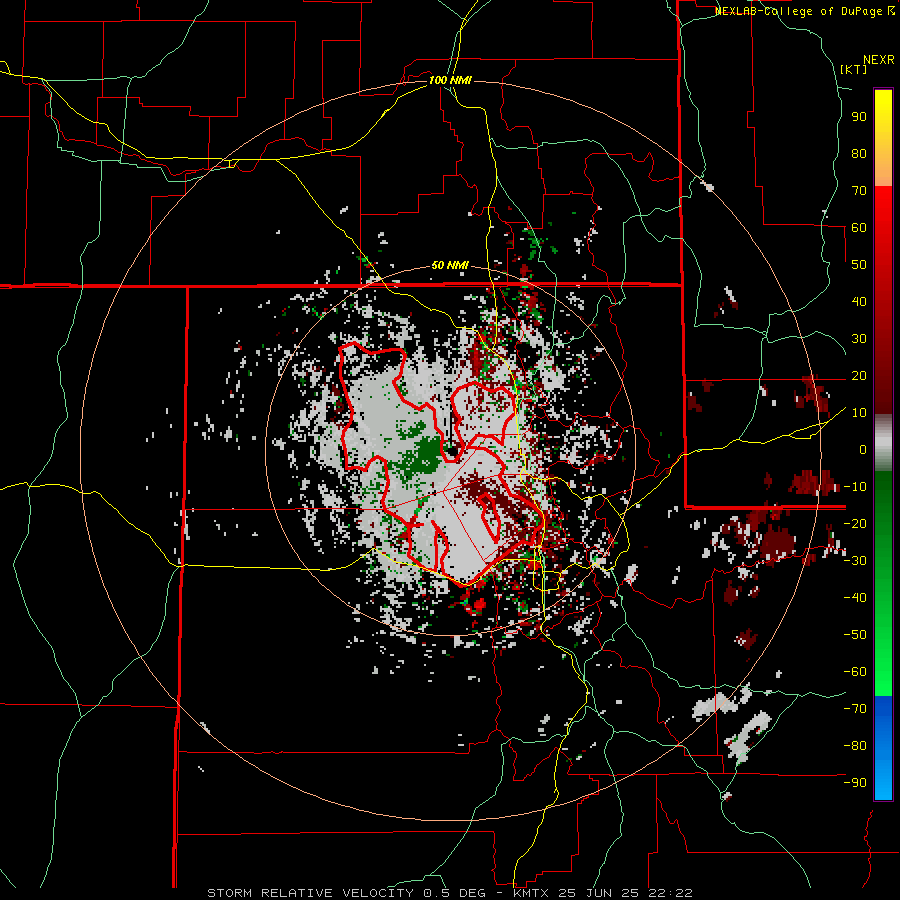This screenshot has height=900, width=900.
Task: Select the -50 scale value
Action: pos(855,634)
